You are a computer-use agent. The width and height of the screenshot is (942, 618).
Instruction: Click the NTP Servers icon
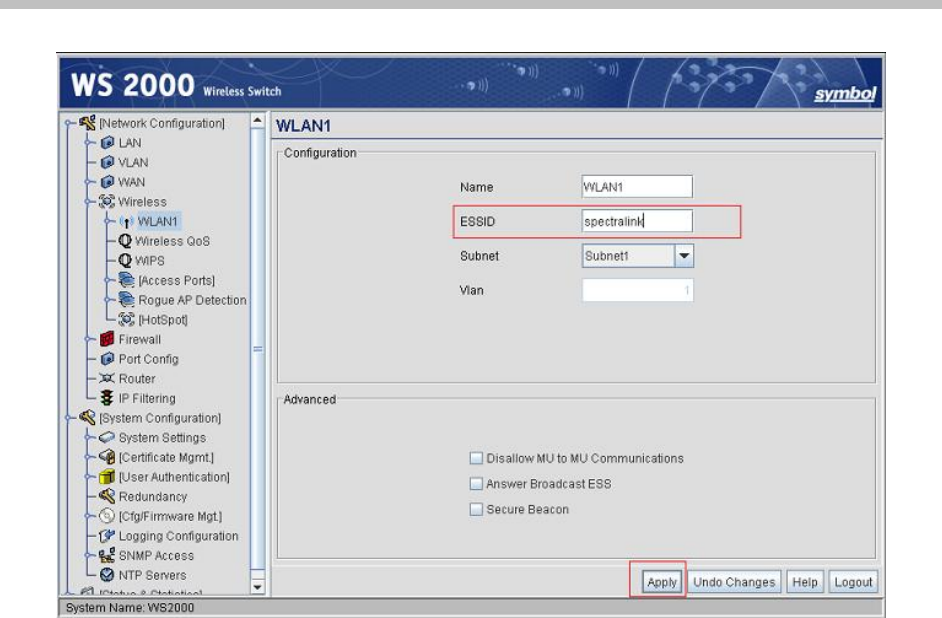107,575
